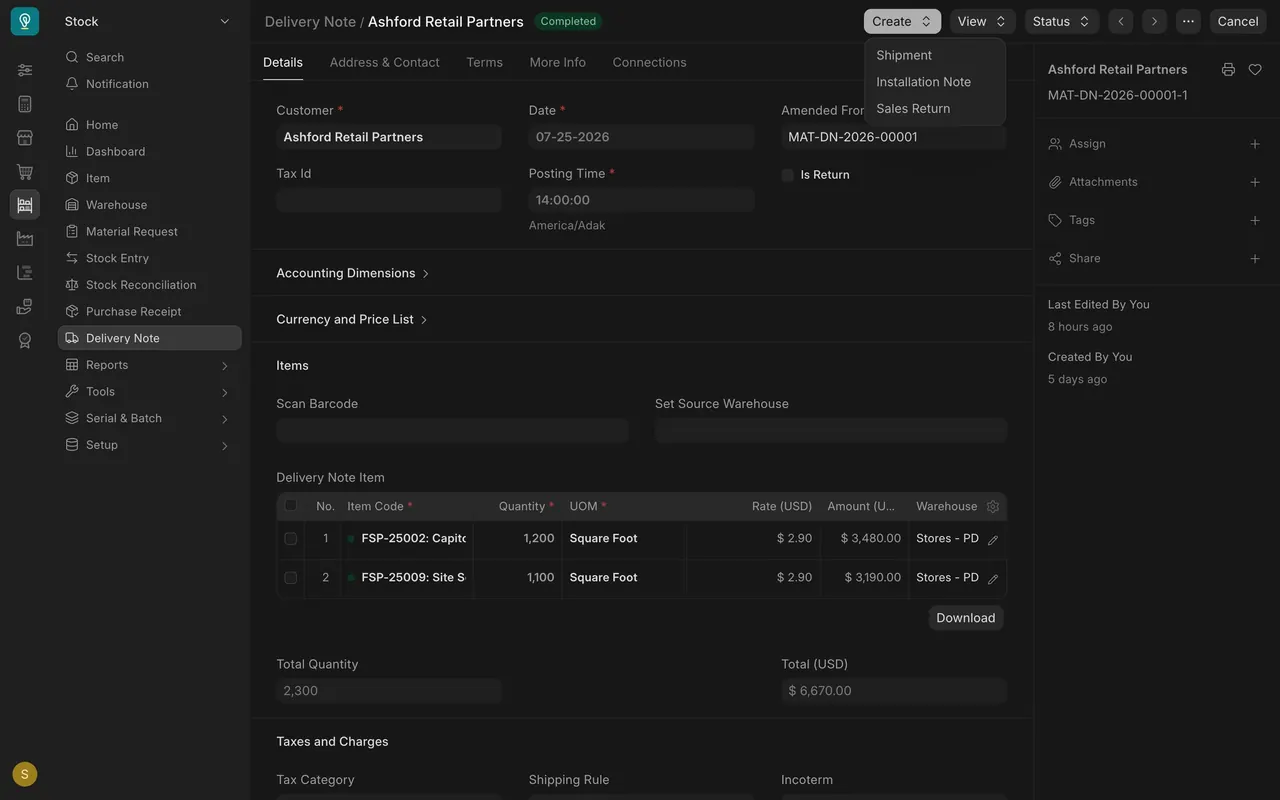The height and width of the screenshot is (800, 1280).
Task: Edit row 2 with pencil icon
Action: tap(993, 578)
